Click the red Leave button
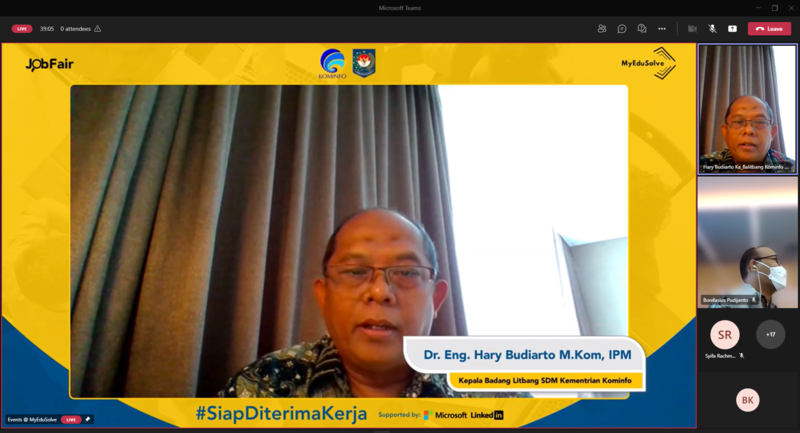The height and width of the screenshot is (433, 800). [769, 29]
